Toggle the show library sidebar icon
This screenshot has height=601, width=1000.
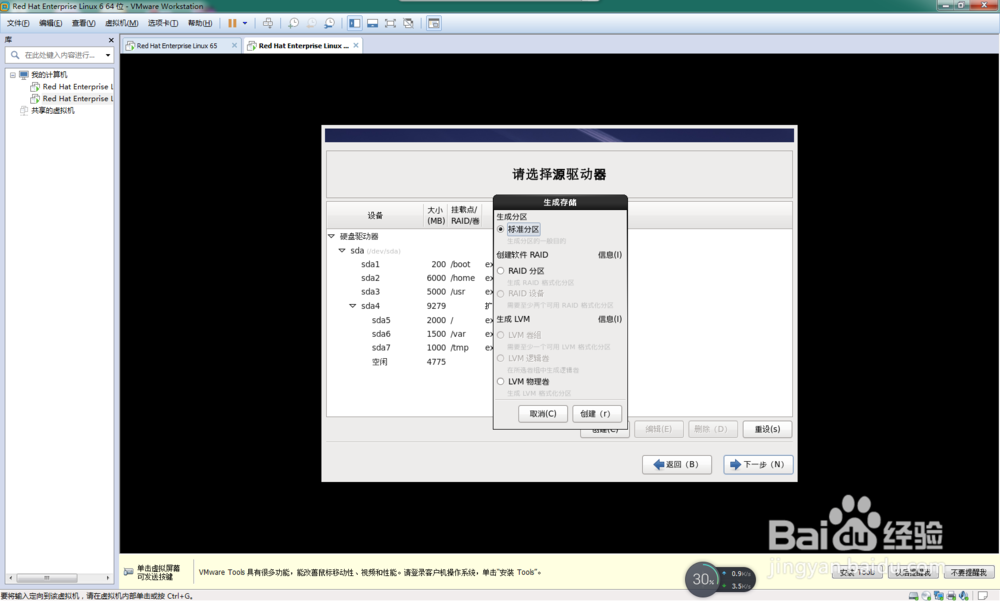pos(355,23)
